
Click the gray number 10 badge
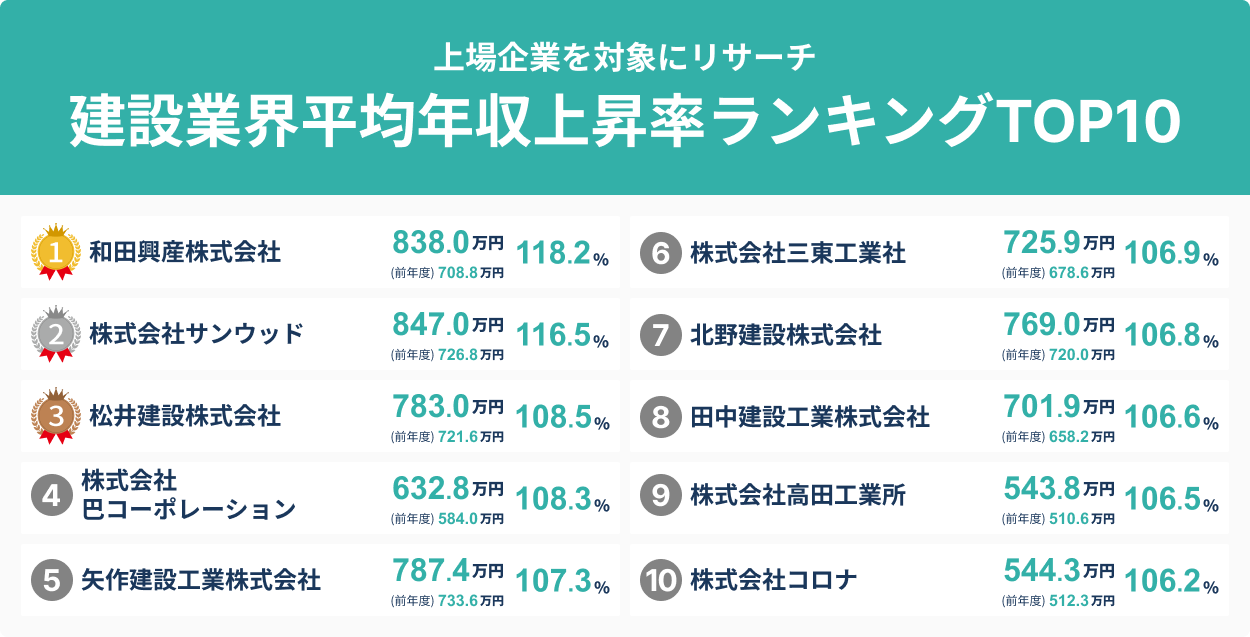[x=660, y=580]
